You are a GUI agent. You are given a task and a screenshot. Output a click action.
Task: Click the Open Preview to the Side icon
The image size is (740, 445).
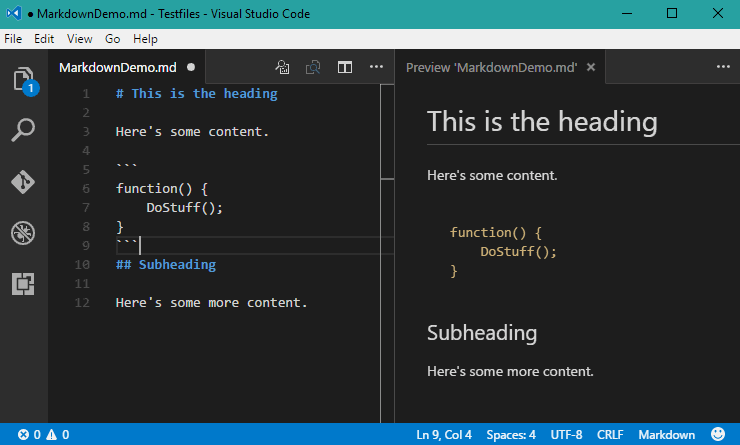click(x=313, y=67)
